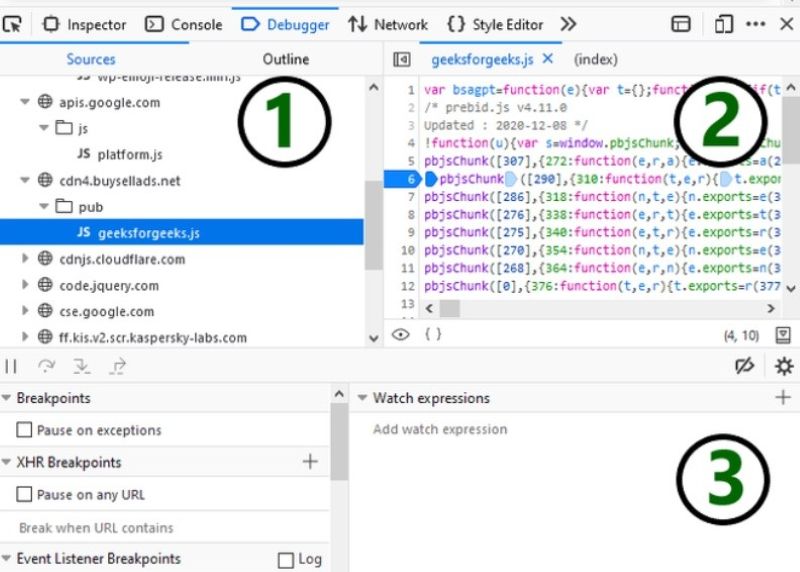
Task: Collapse the cdn4.buysellads.net node
Action: click(x=24, y=180)
